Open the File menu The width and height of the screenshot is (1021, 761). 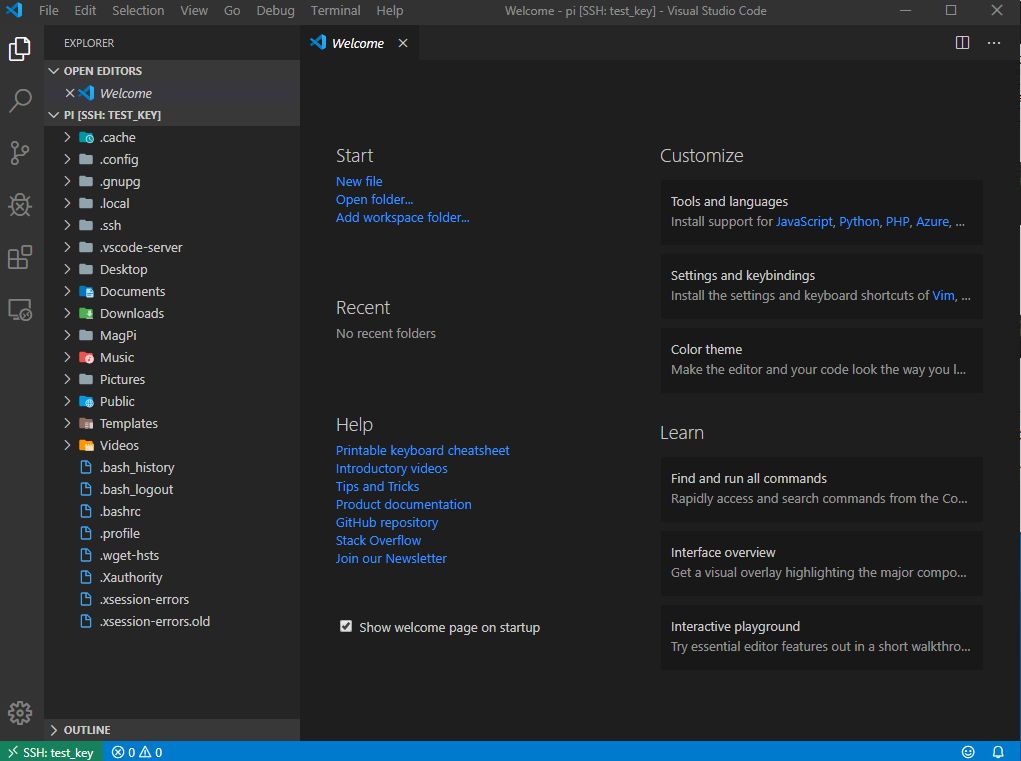[49, 10]
